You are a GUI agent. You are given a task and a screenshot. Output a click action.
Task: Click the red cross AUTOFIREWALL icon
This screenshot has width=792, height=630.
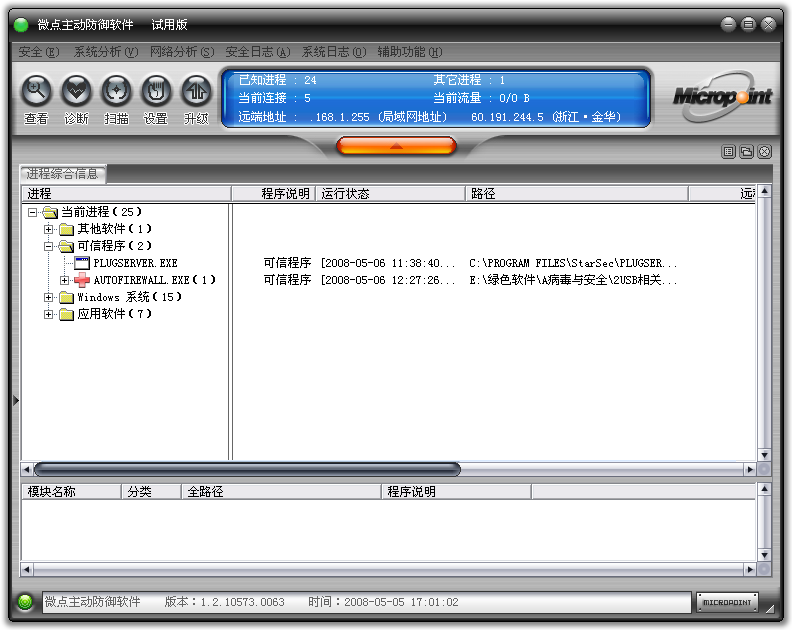coord(81,280)
